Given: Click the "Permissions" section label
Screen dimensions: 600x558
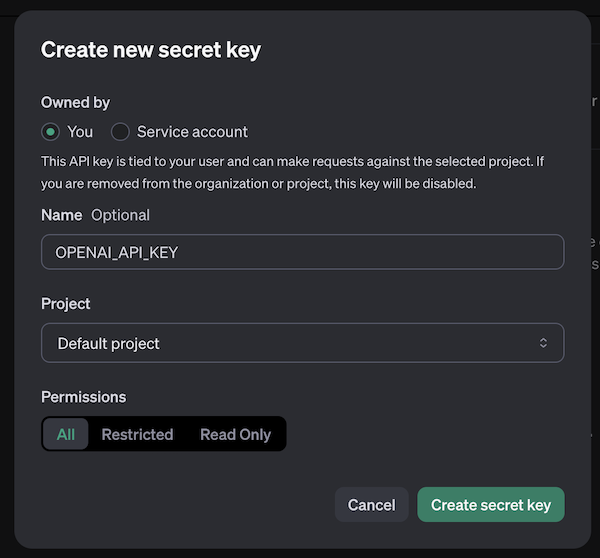Looking at the screenshot, I should pyautogui.click(x=83, y=397).
